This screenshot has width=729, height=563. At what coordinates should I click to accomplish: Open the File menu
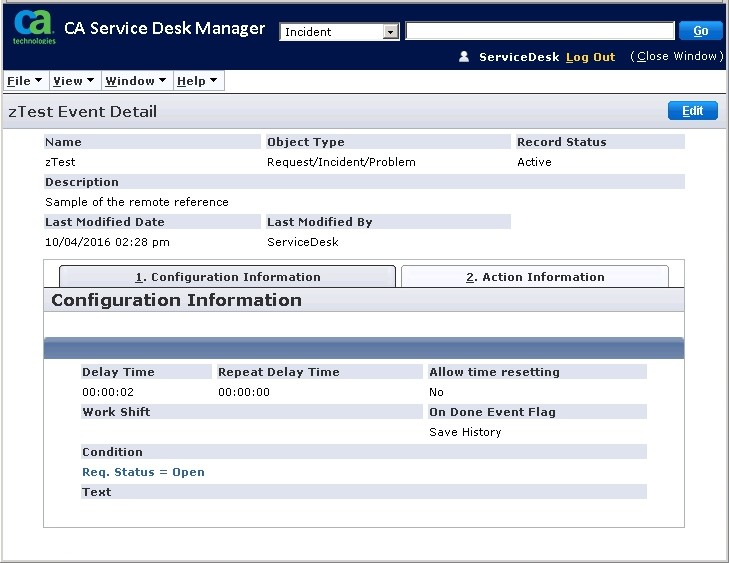tap(24, 81)
